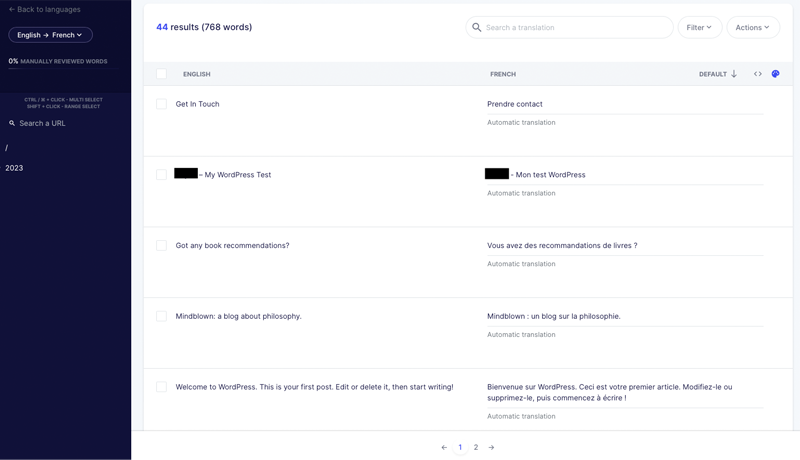Edit the translation Mon test WordPress

[x=550, y=174]
